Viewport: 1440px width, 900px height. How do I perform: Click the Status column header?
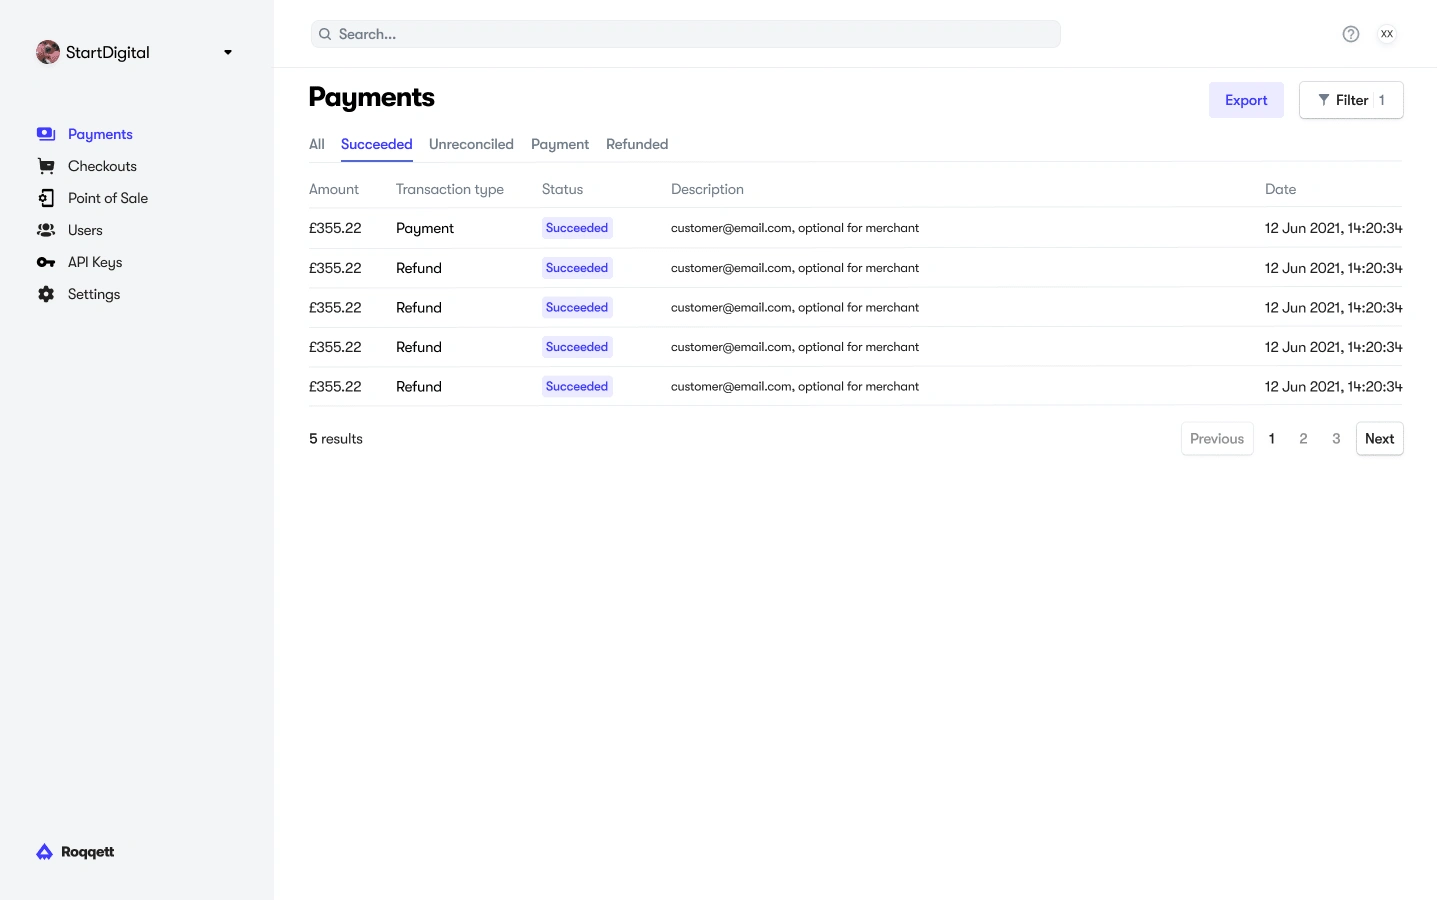point(562,189)
